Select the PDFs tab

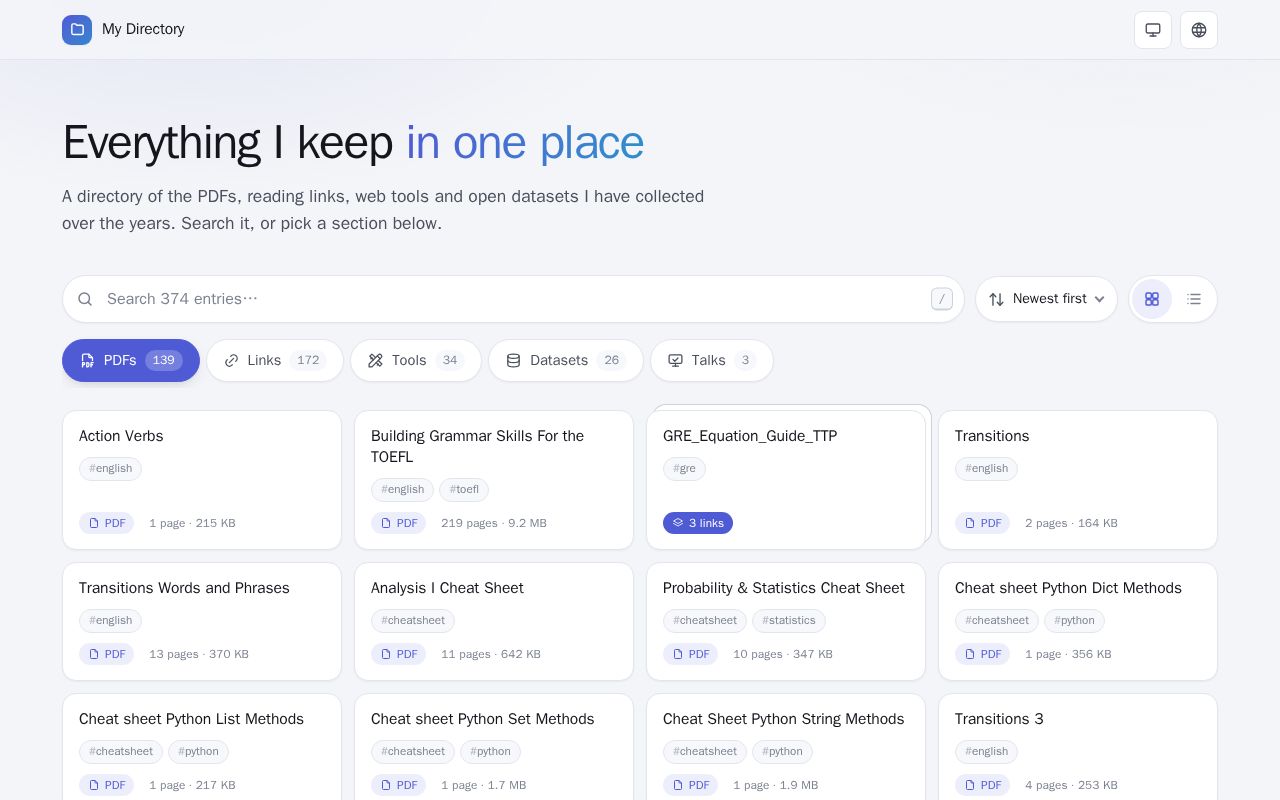131,360
